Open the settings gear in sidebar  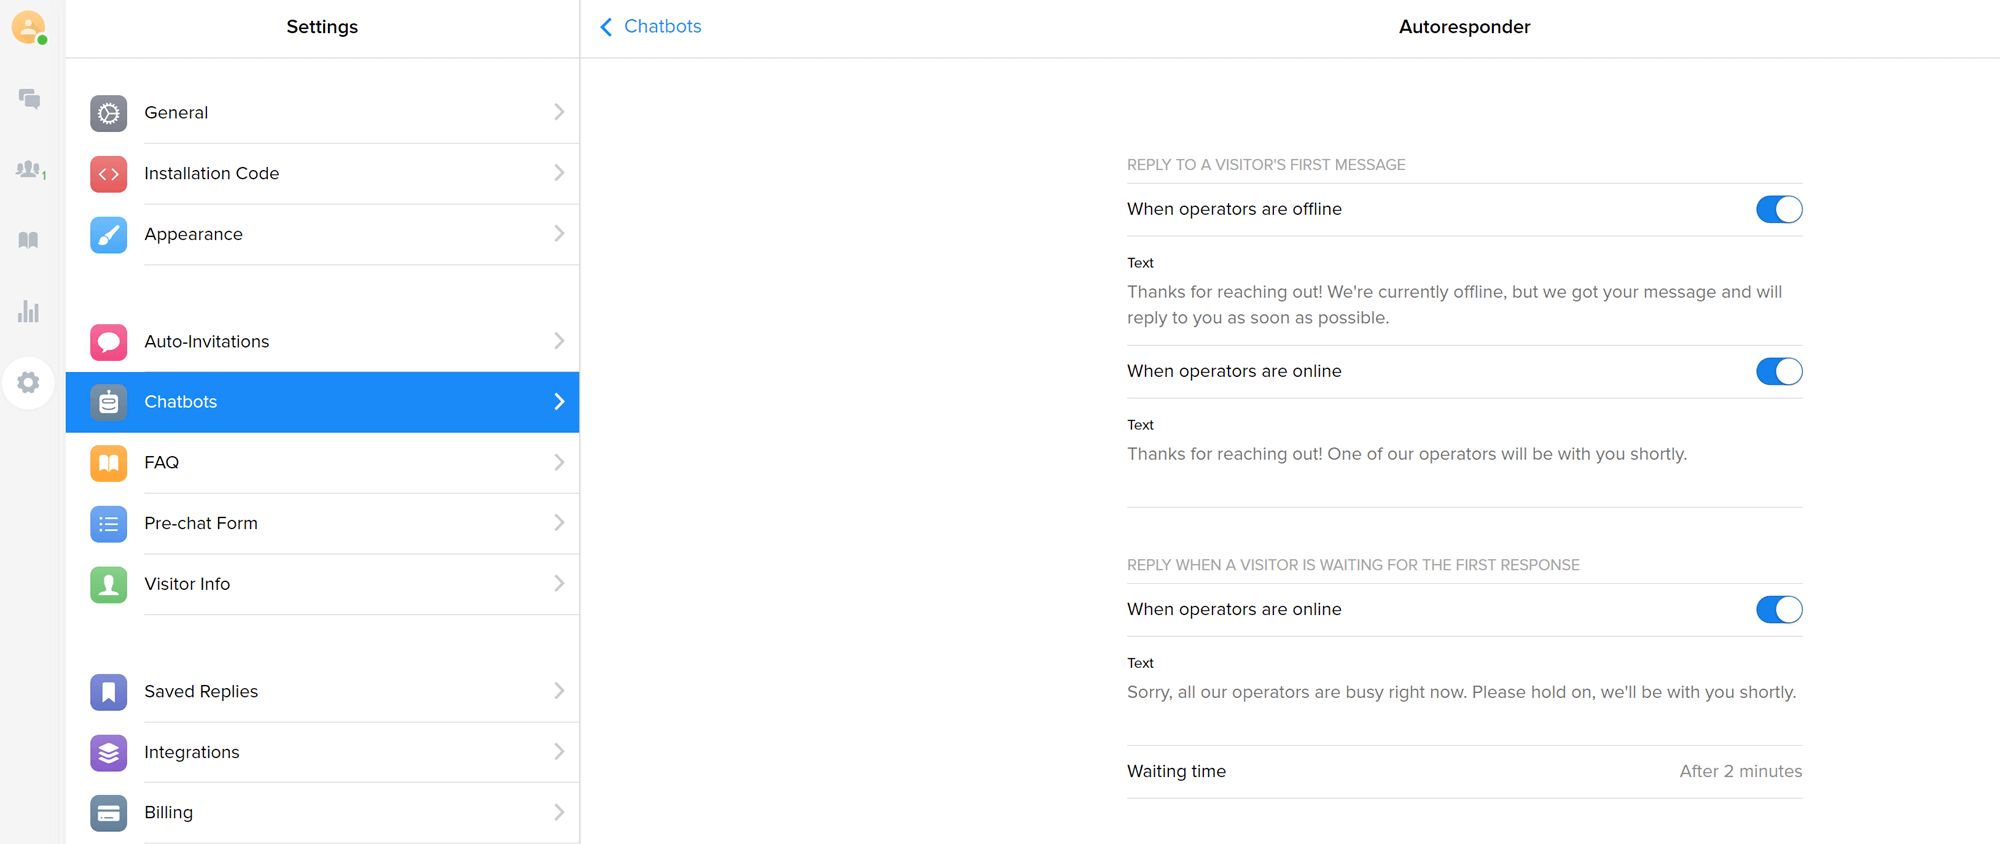(29, 383)
